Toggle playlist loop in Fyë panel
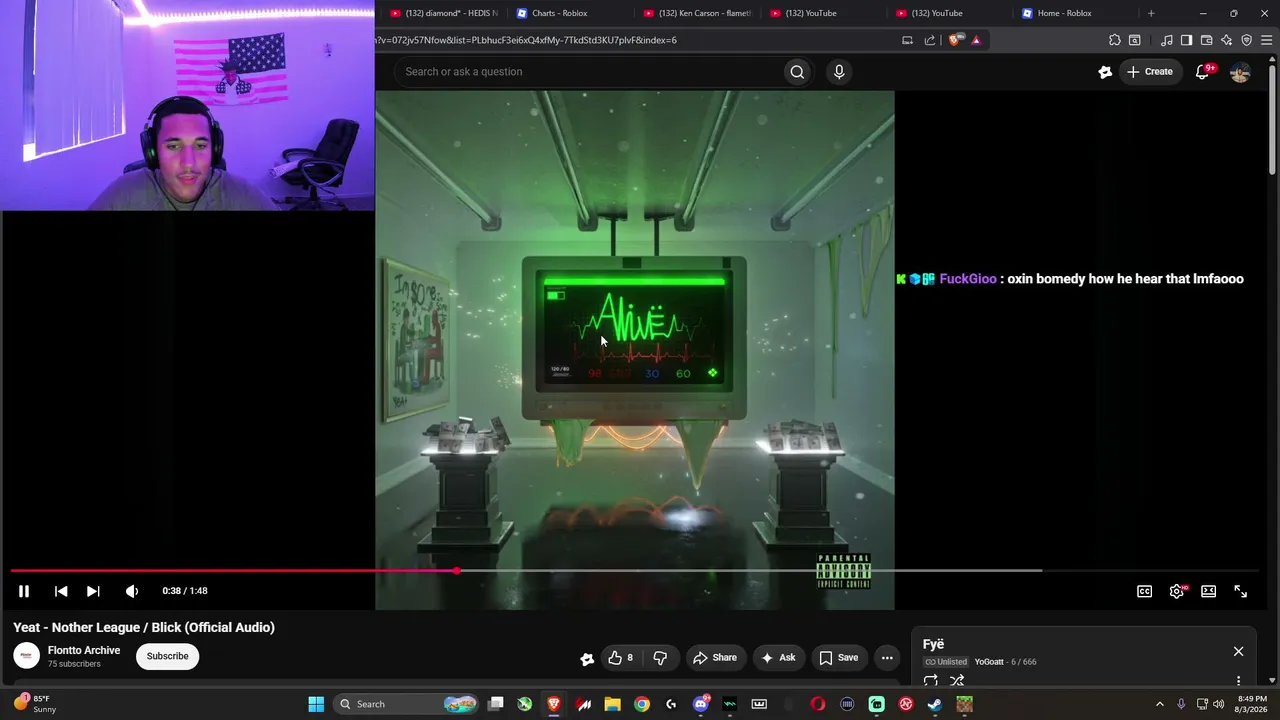Image resolution: width=1280 pixels, height=720 pixels. coord(931,681)
